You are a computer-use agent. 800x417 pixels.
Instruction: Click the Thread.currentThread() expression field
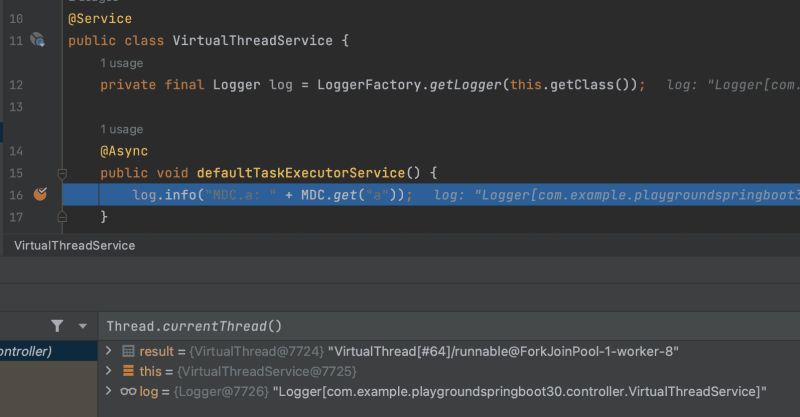(x=449, y=326)
